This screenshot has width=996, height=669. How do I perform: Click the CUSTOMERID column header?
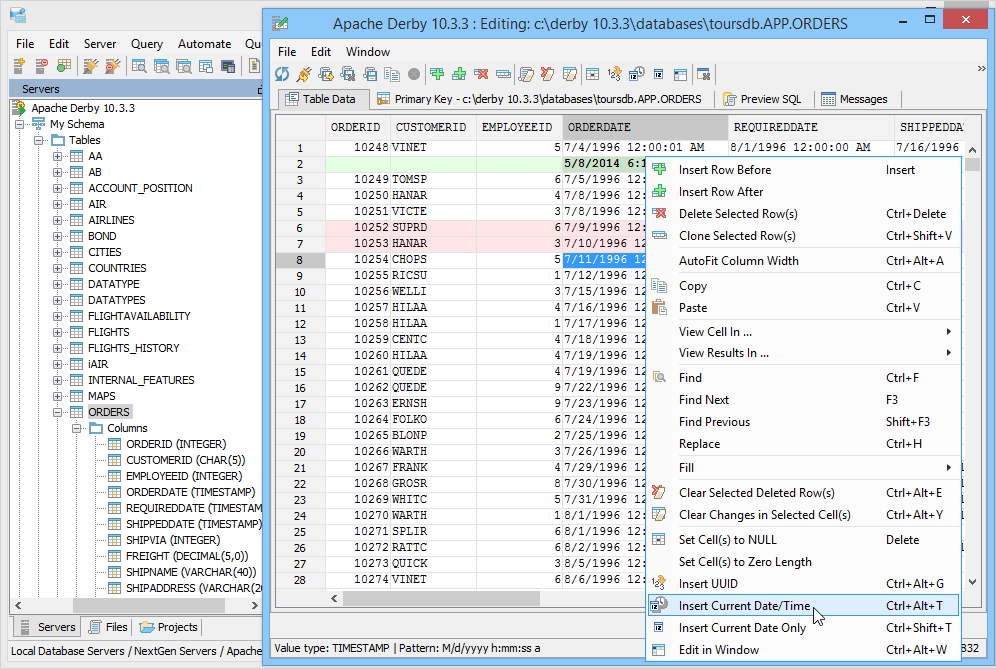coord(431,127)
